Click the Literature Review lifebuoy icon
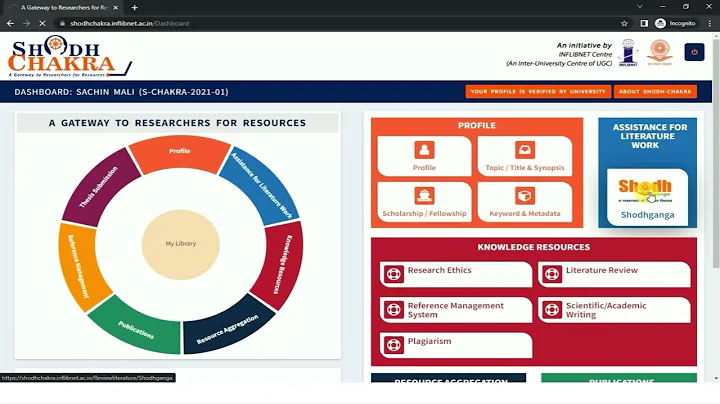This screenshot has height=404, width=720. (x=552, y=275)
